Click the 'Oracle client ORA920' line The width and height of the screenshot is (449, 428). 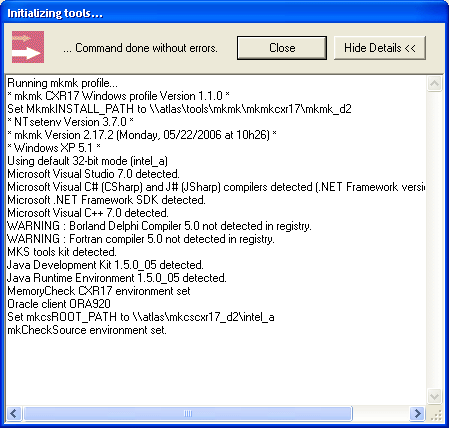(59, 304)
